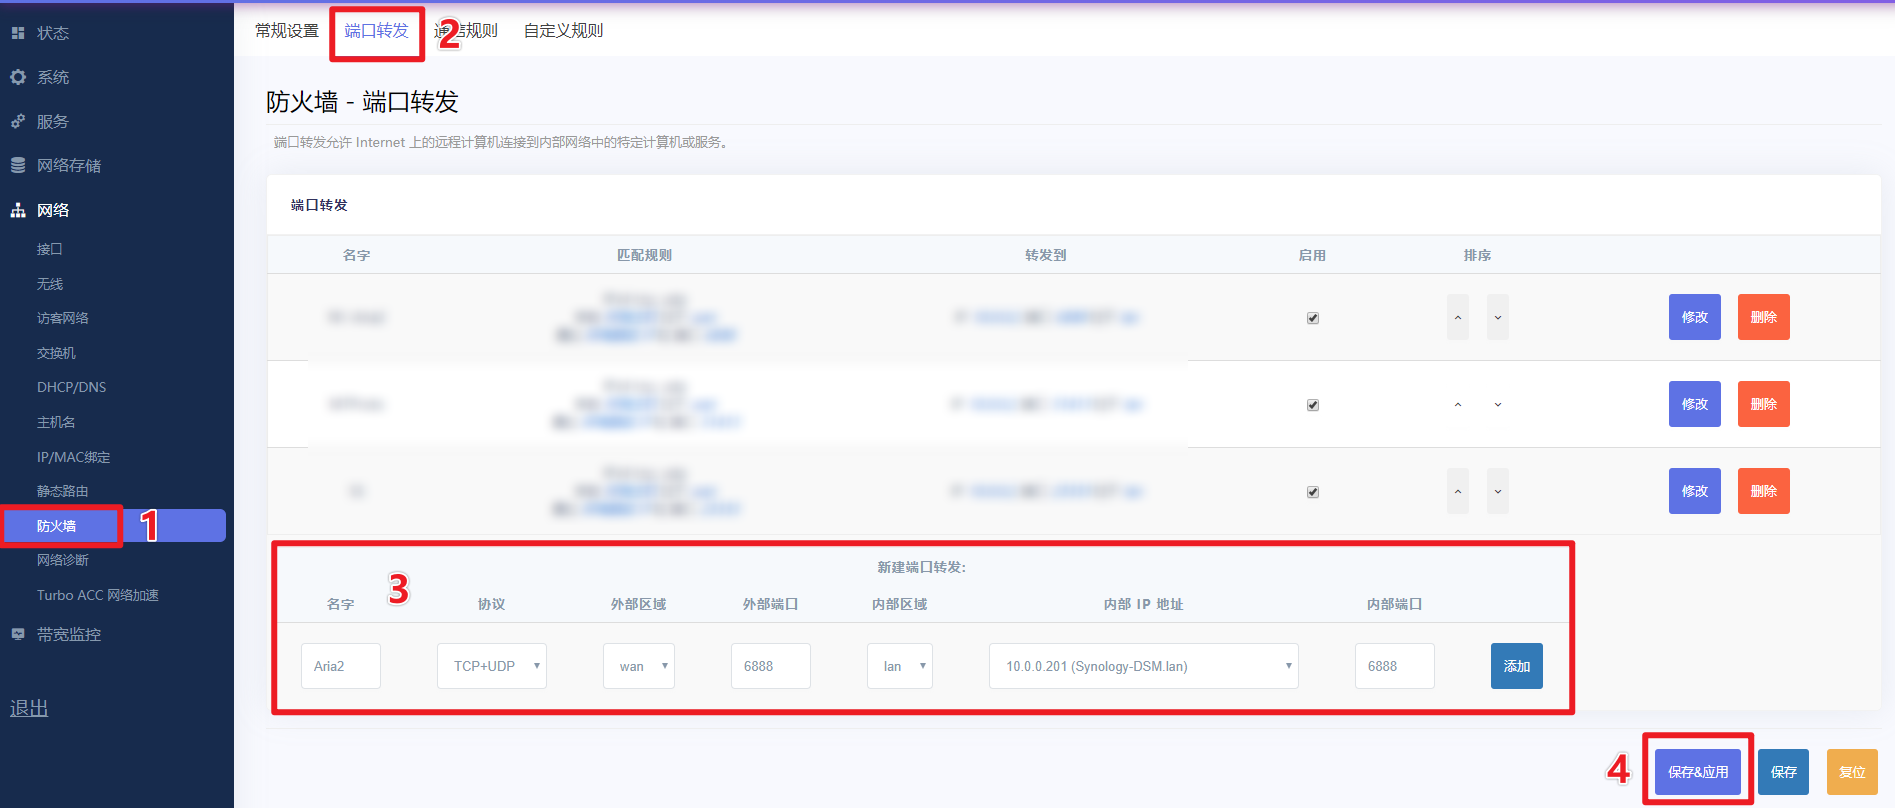The height and width of the screenshot is (808, 1895).
Task: Click the Network Storage database icon
Action: pyautogui.click(x=18, y=165)
